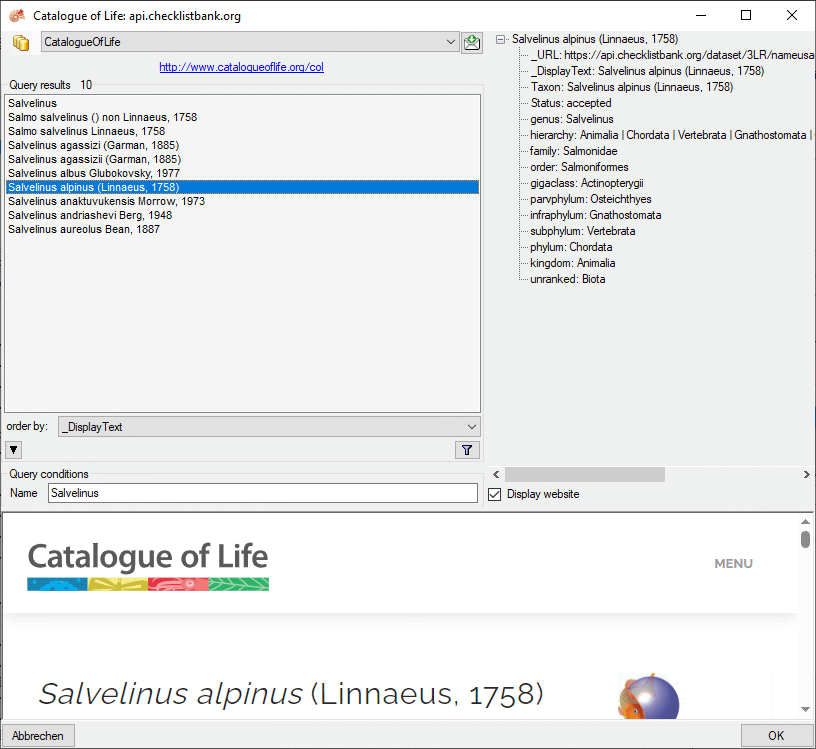Select the 'gigaclass: Actinopterygii' tree node
This screenshot has width=816, height=749.
[586, 183]
